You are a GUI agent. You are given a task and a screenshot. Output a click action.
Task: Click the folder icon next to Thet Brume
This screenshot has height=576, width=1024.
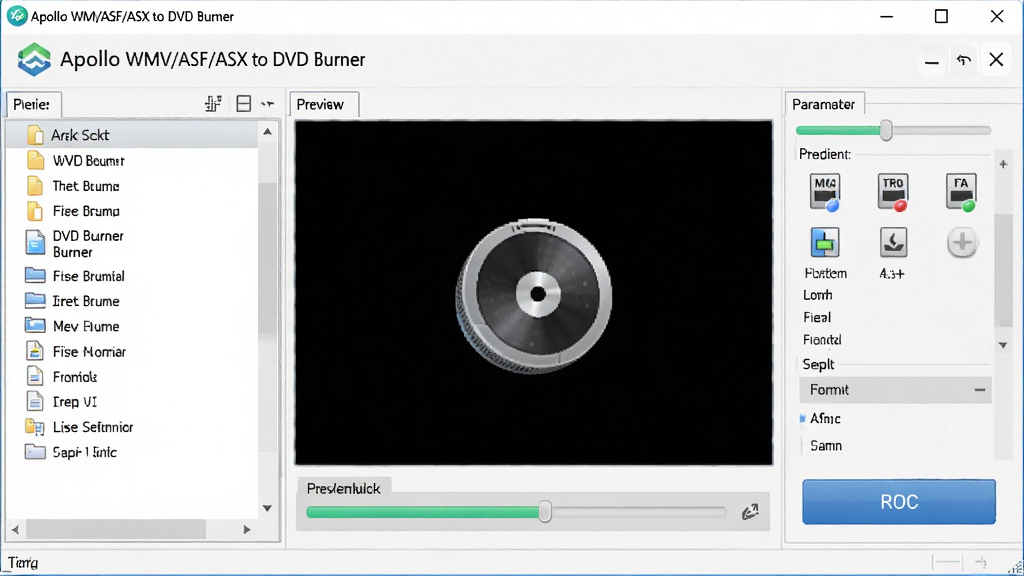(35, 185)
